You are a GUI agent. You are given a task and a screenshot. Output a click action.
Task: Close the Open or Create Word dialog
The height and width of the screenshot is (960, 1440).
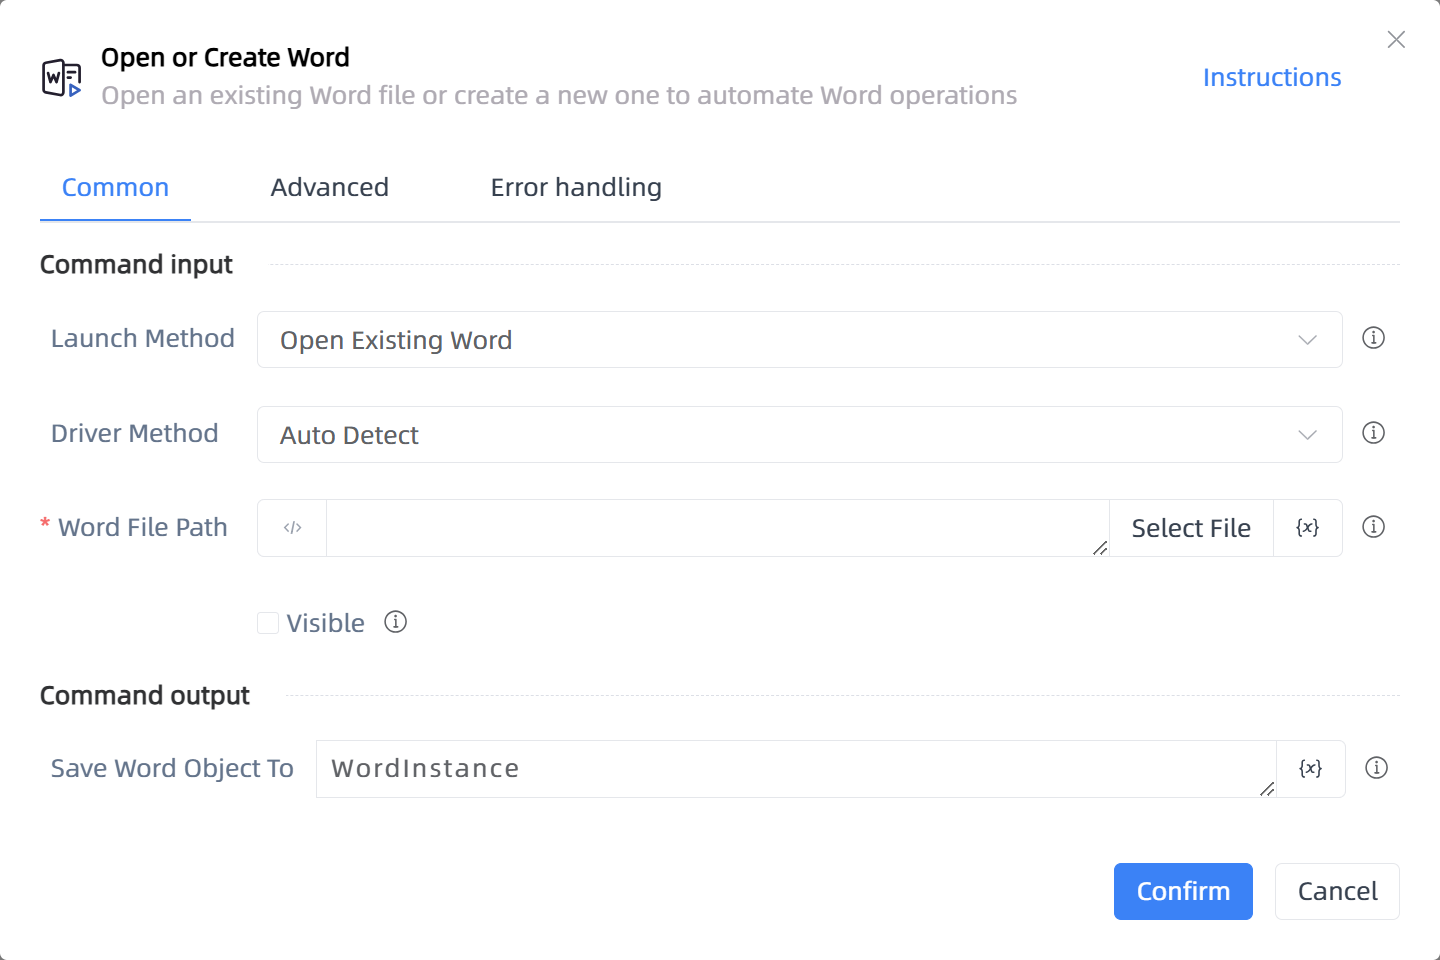1396,39
